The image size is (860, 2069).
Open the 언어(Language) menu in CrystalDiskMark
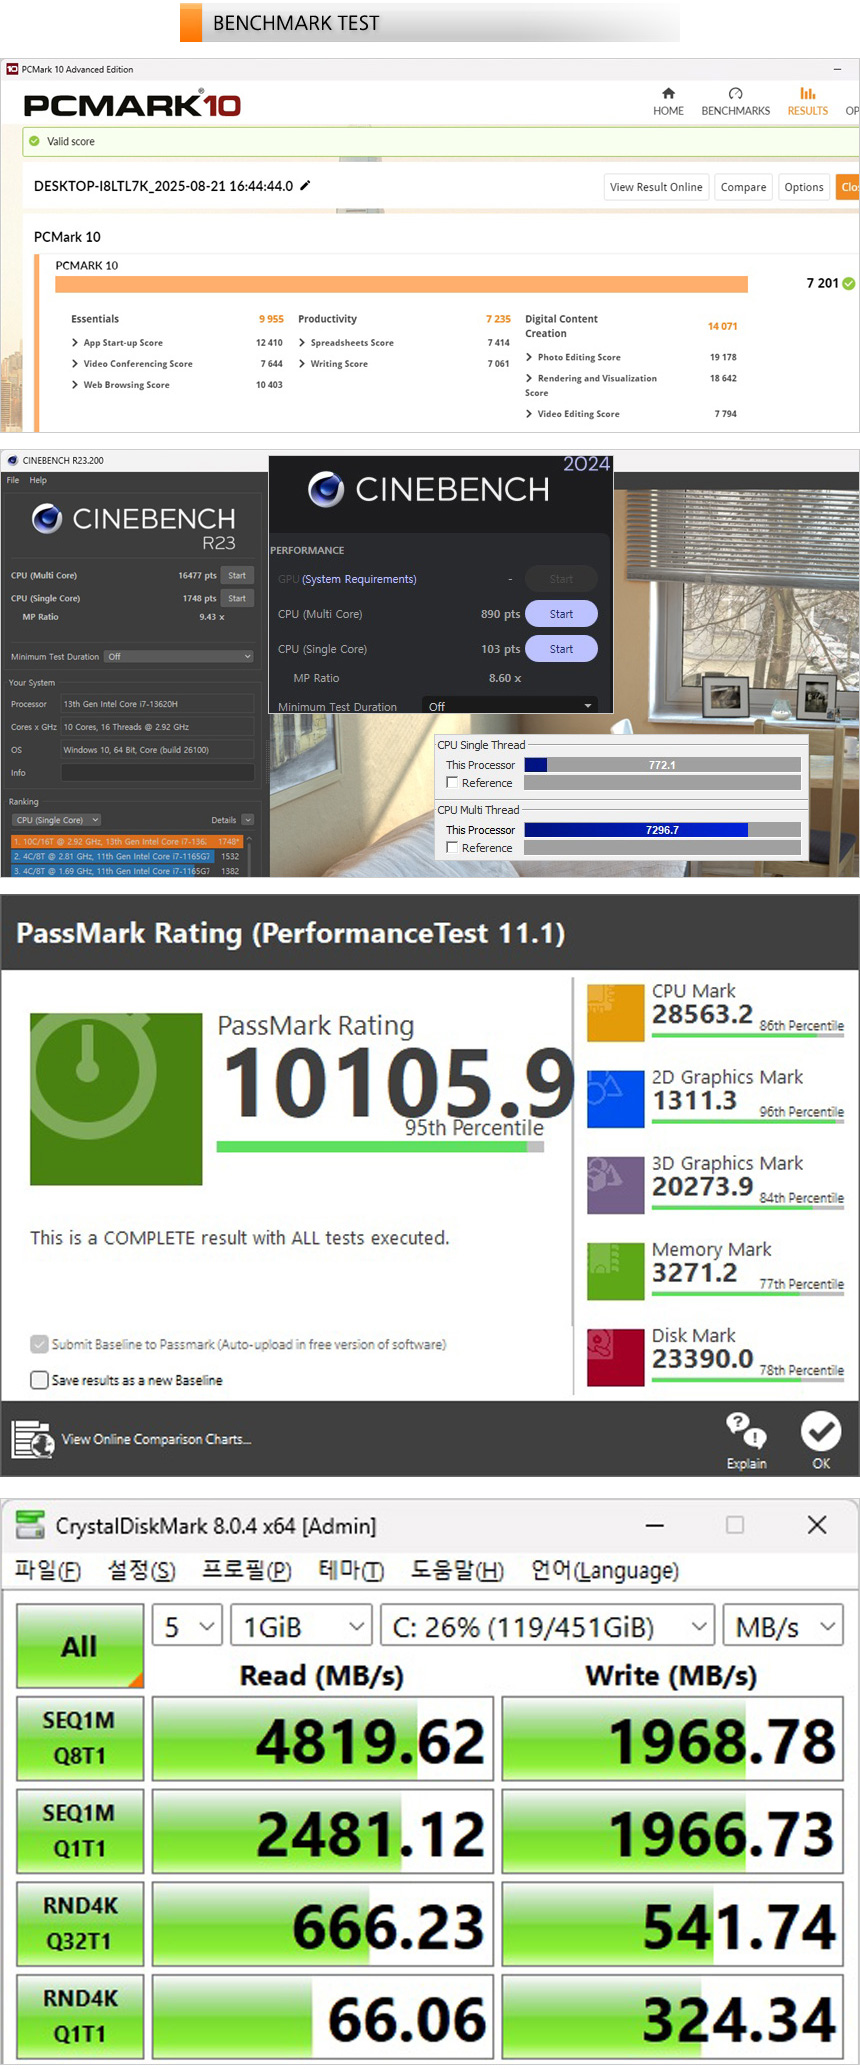pos(604,1570)
